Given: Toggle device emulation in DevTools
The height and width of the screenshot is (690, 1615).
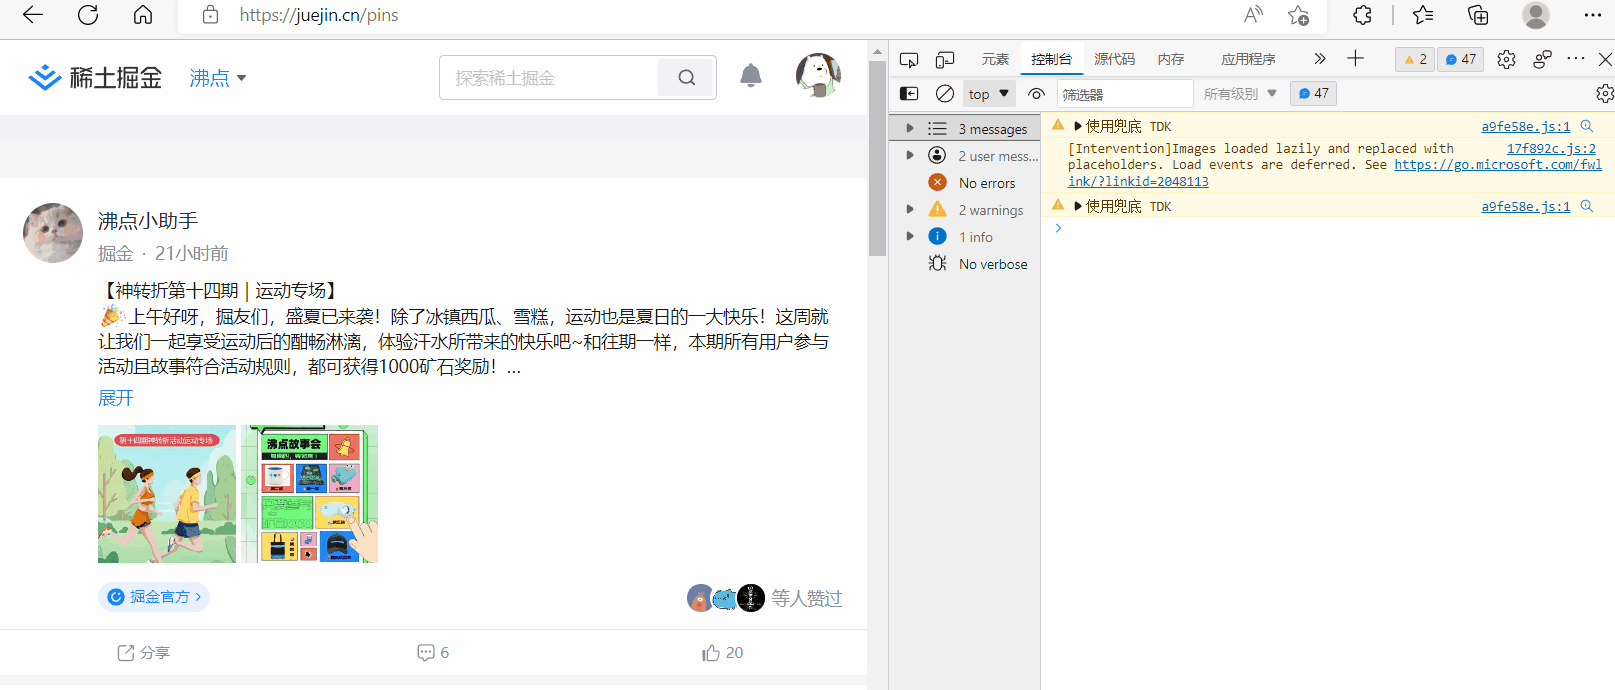Looking at the screenshot, I should (945, 59).
